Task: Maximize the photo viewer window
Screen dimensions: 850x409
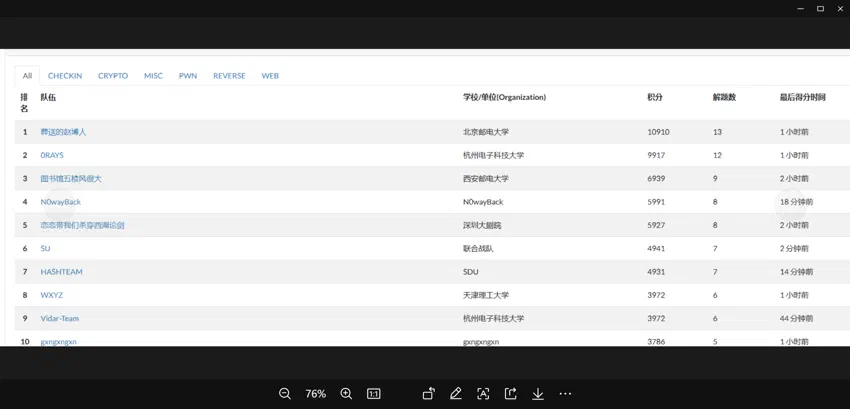Action: tap(820, 9)
